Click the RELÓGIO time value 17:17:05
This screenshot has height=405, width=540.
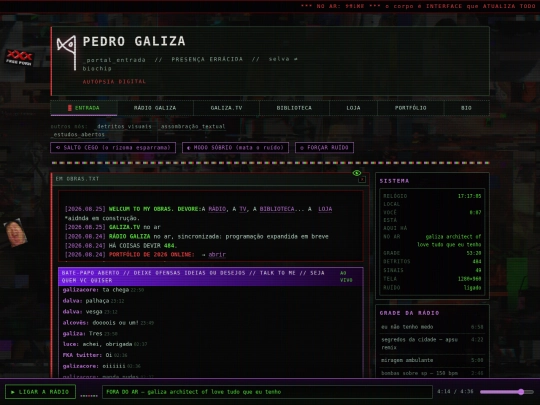click(469, 196)
